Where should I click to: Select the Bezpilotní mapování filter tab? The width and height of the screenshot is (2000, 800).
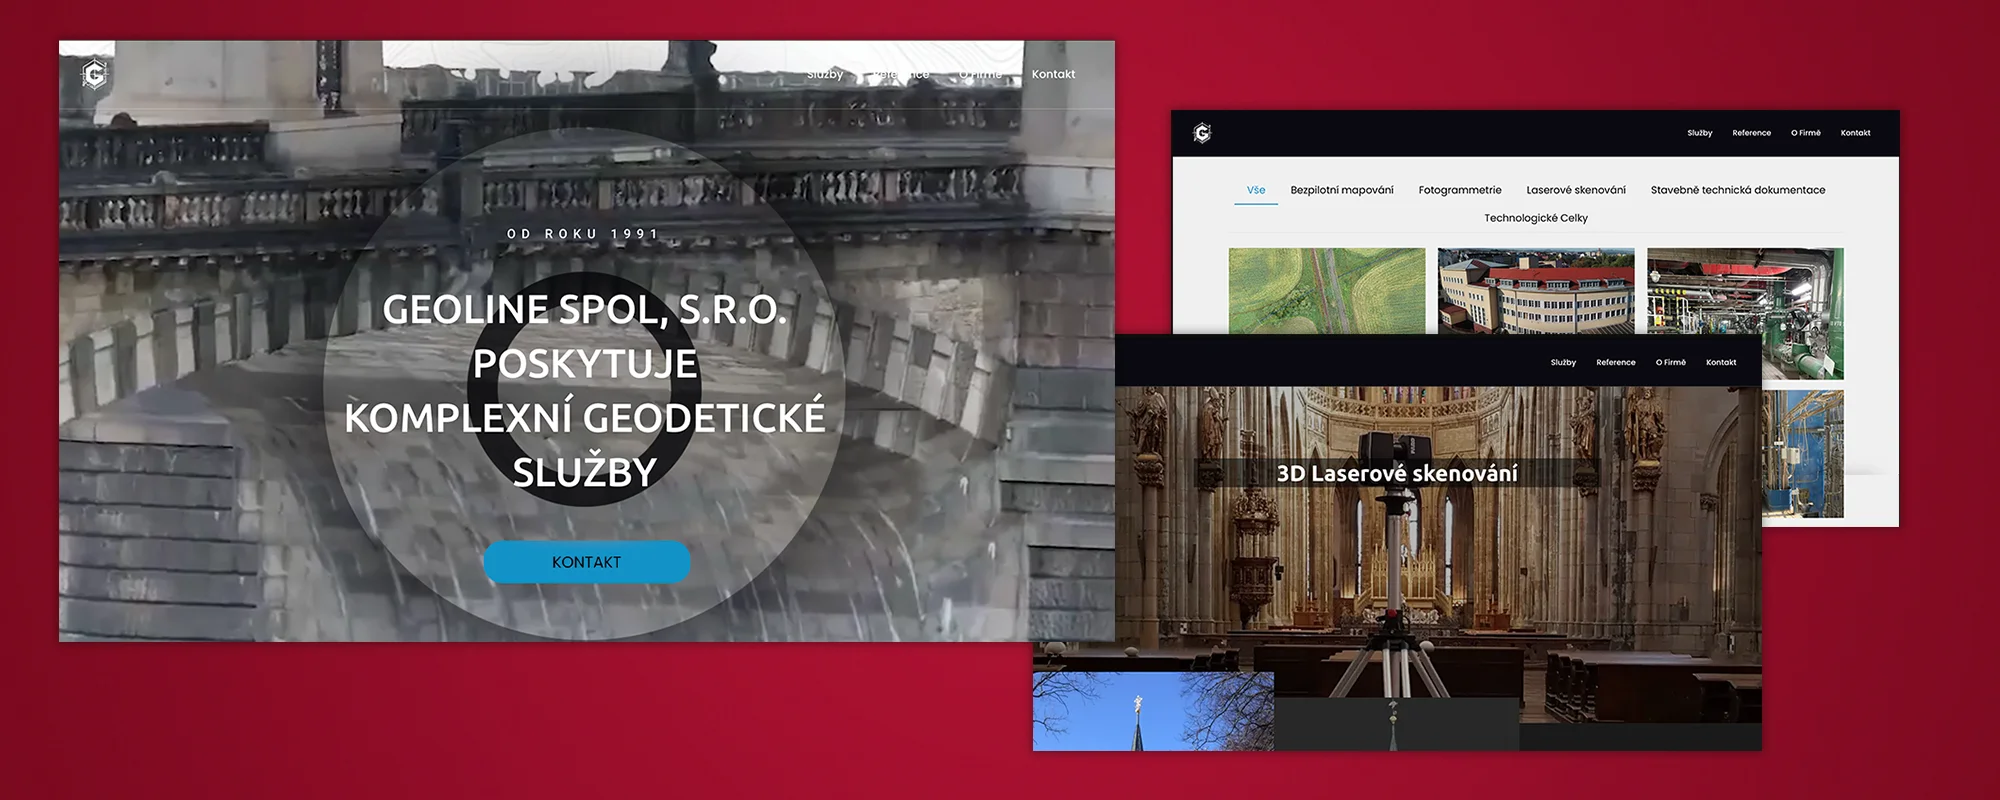[x=1342, y=190]
